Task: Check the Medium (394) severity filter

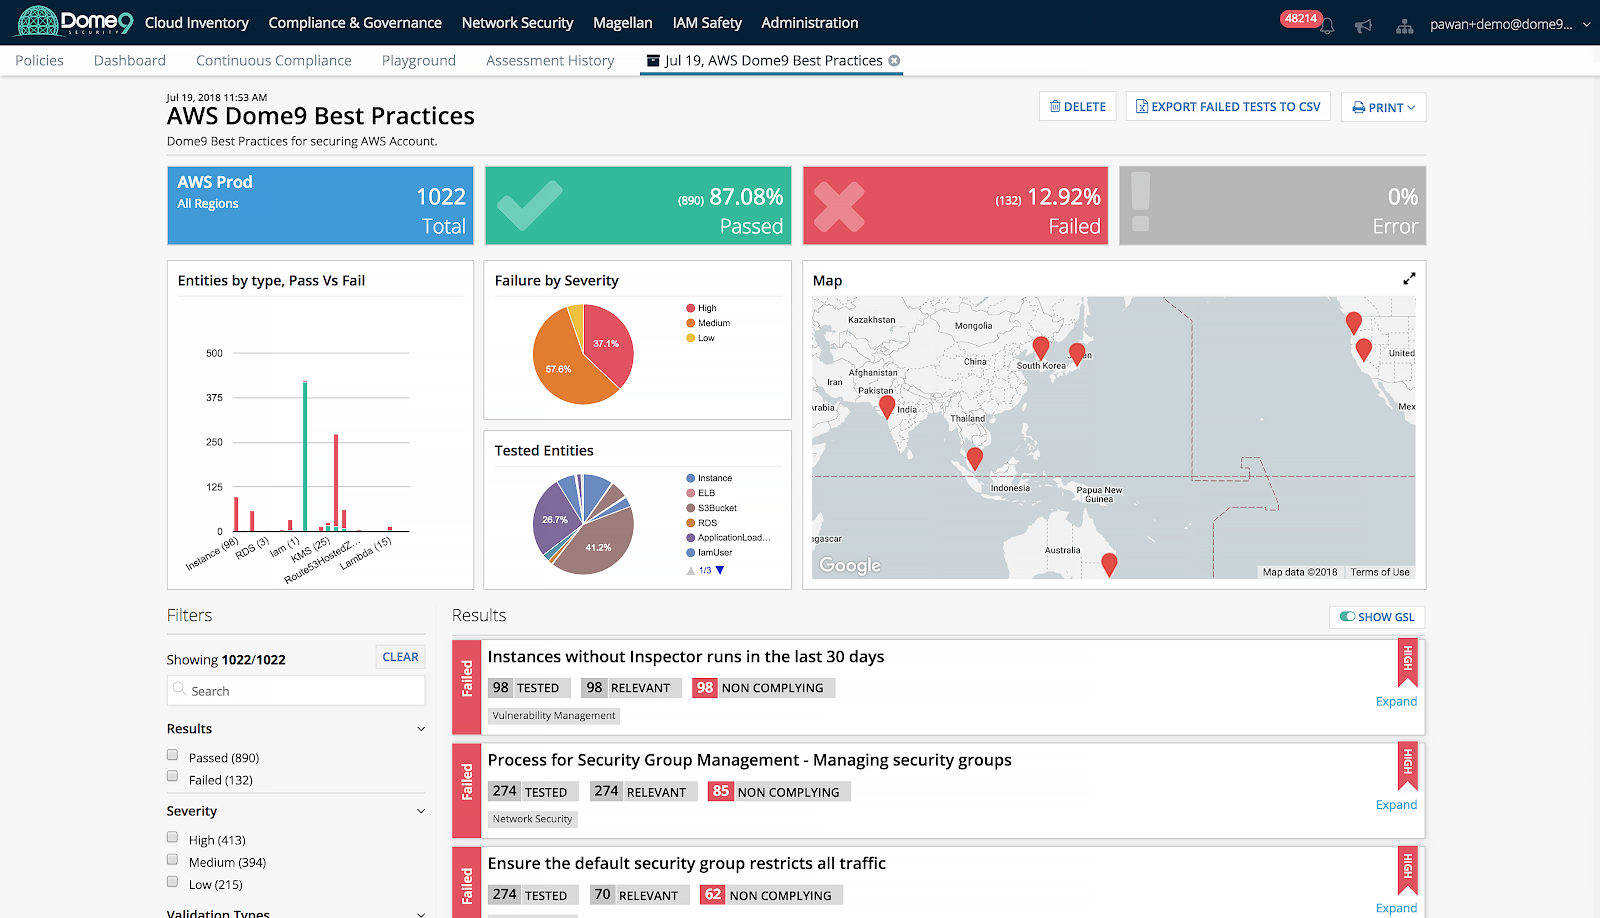Action: point(172,860)
